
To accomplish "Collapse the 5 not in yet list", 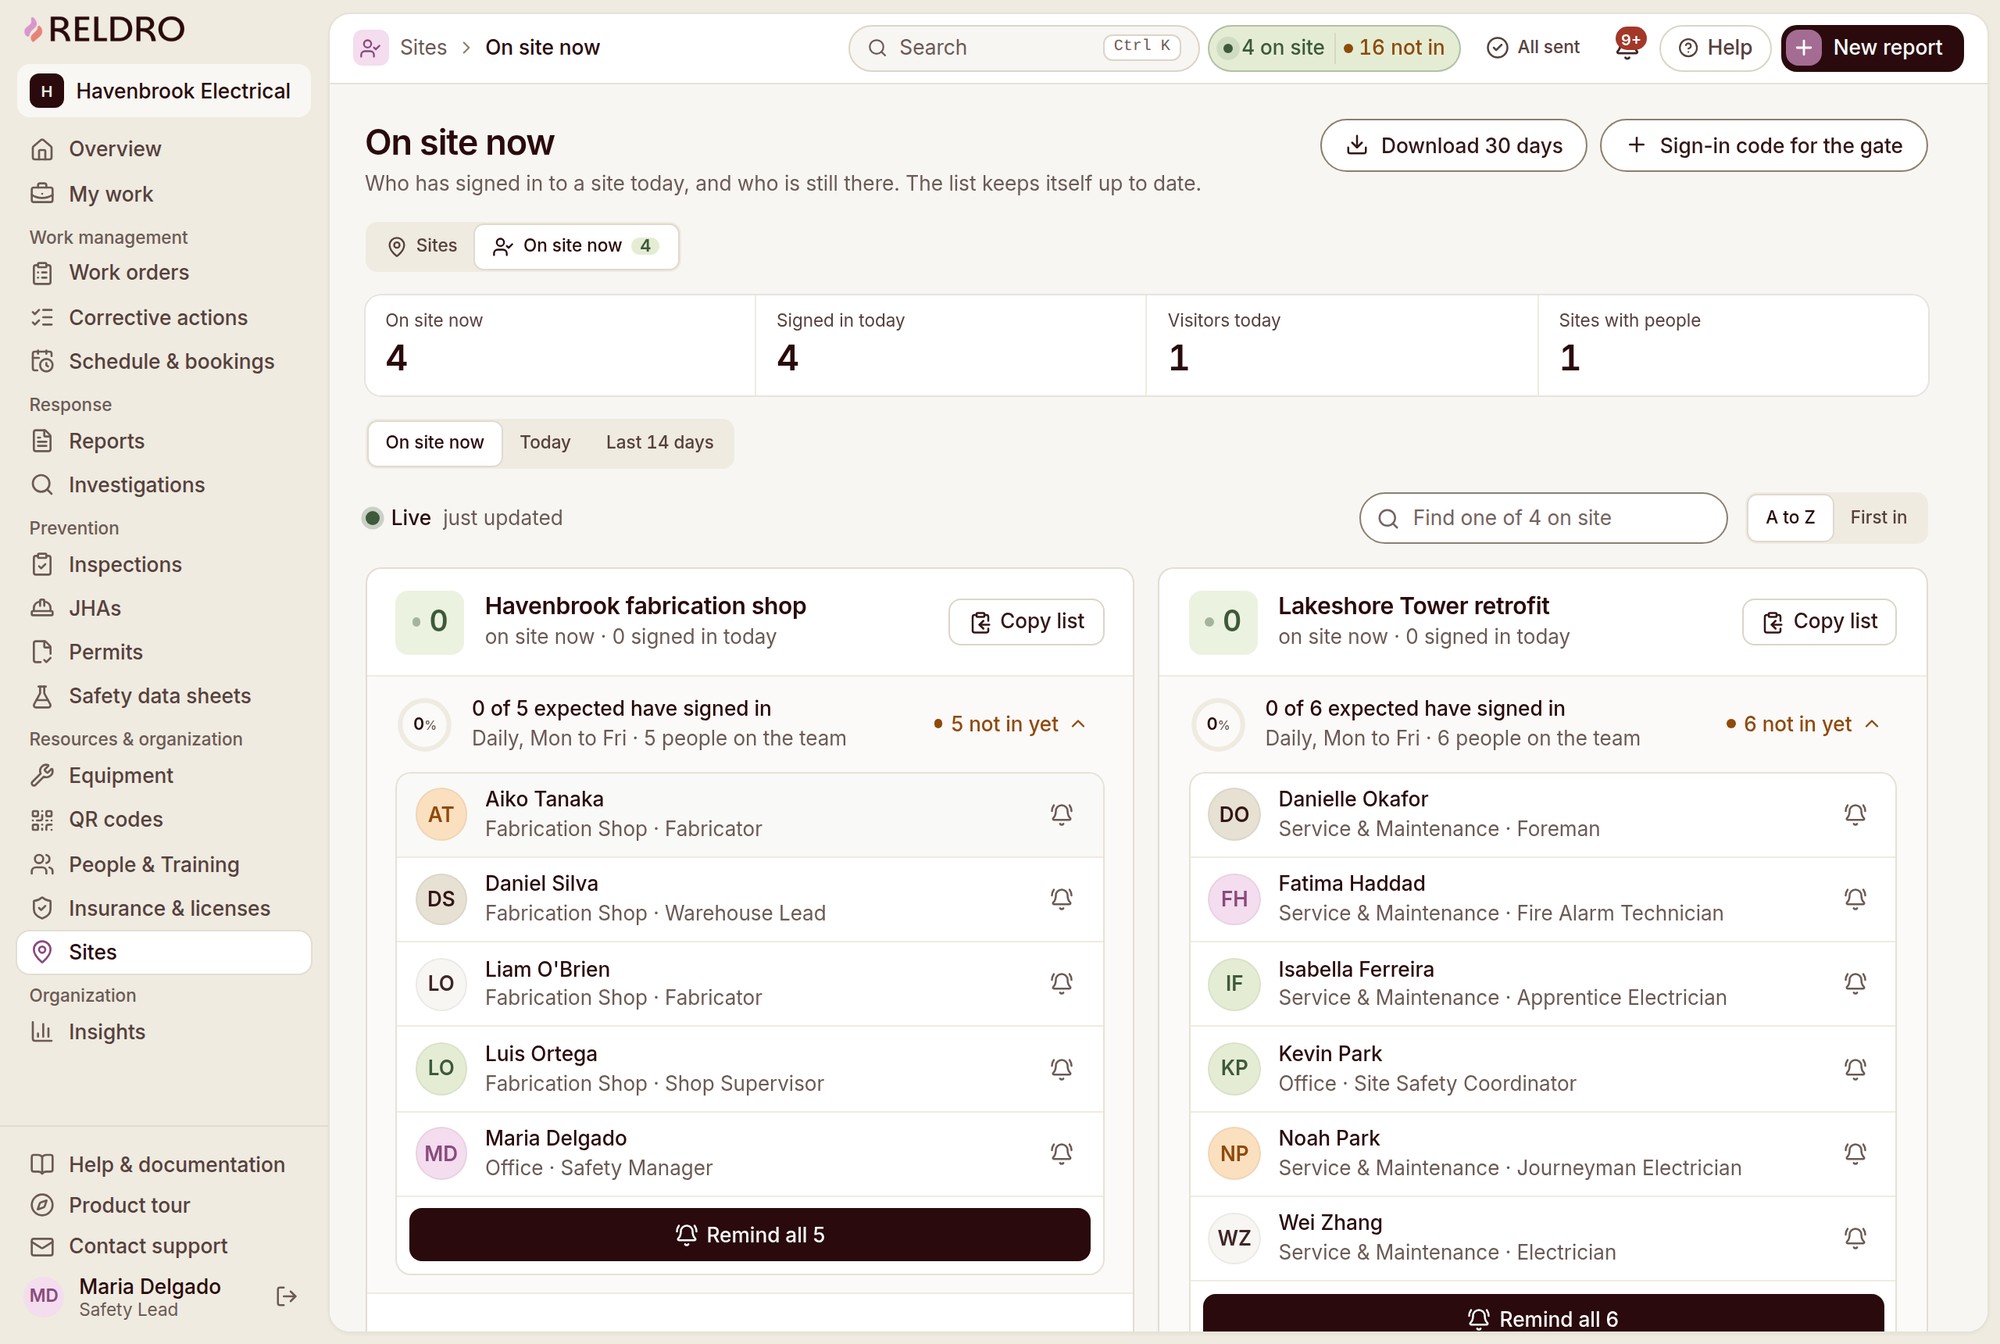I will point(1010,724).
